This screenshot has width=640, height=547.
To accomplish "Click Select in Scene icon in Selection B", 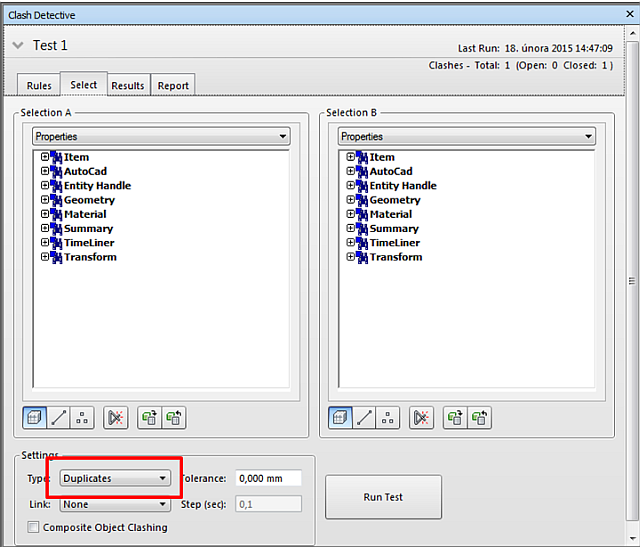I will coord(482,418).
